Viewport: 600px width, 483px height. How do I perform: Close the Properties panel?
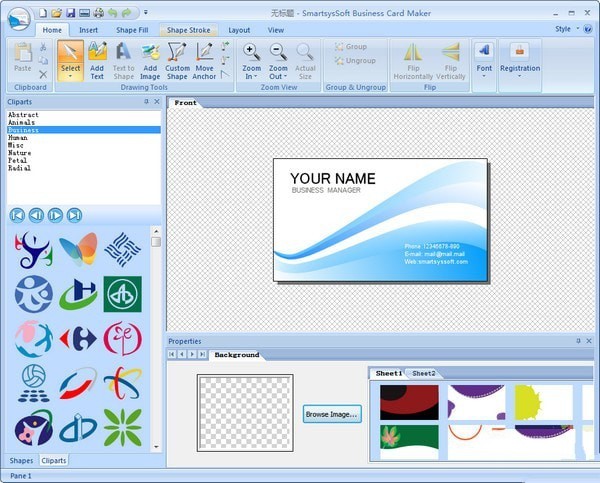click(x=589, y=341)
